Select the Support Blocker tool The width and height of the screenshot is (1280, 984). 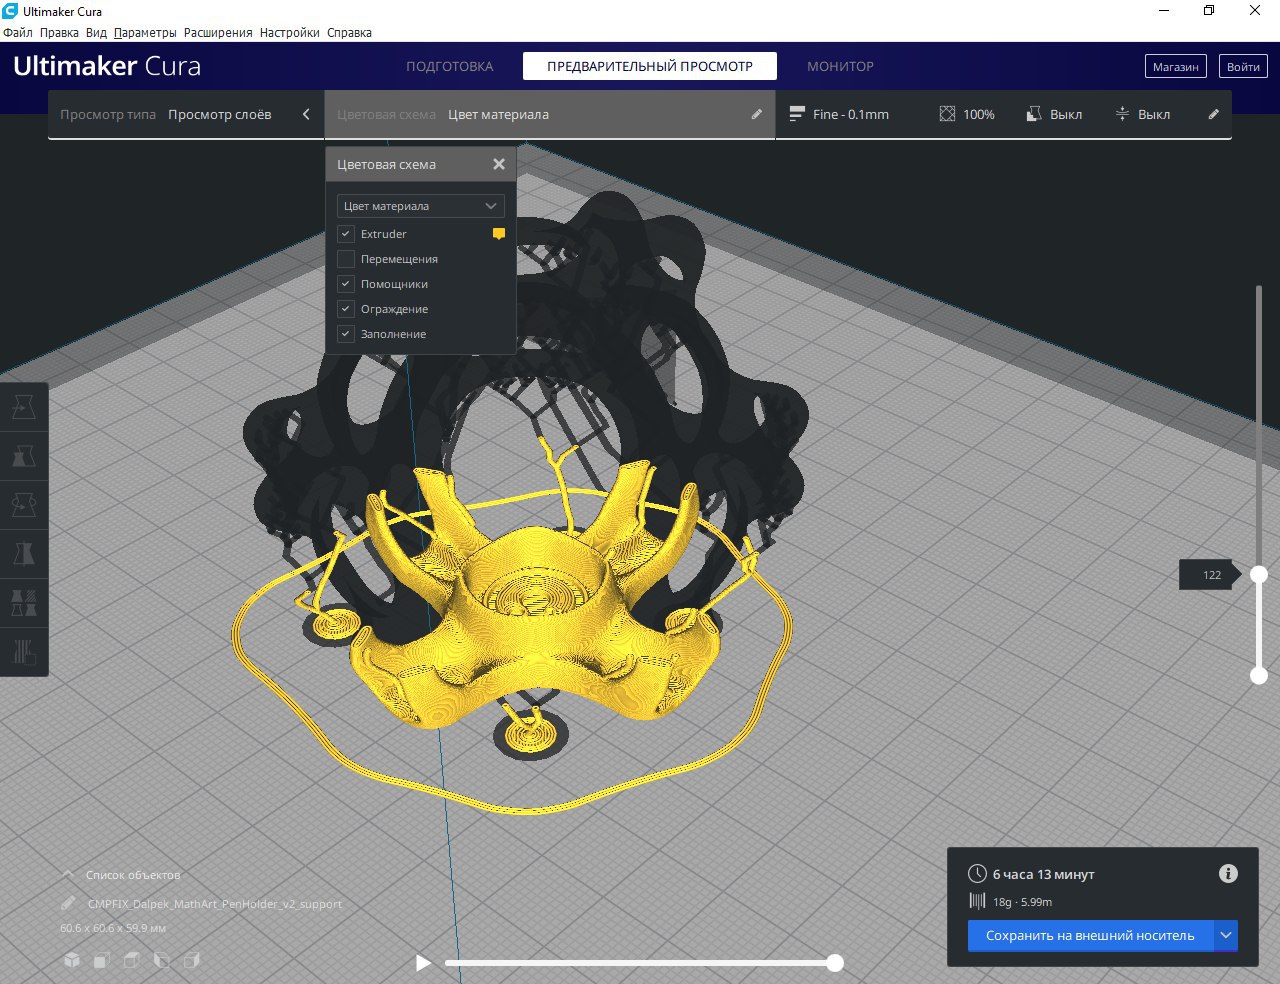click(24, 652)
